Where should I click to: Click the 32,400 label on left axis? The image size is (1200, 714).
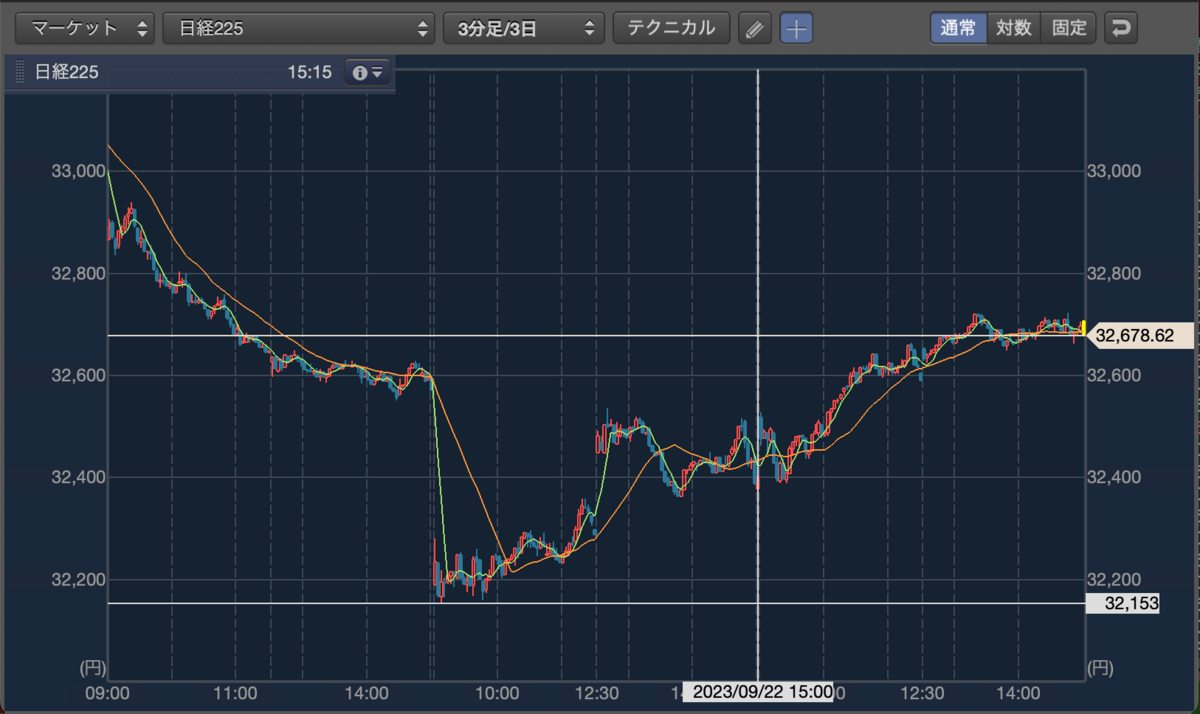click(x=78, y=478)
